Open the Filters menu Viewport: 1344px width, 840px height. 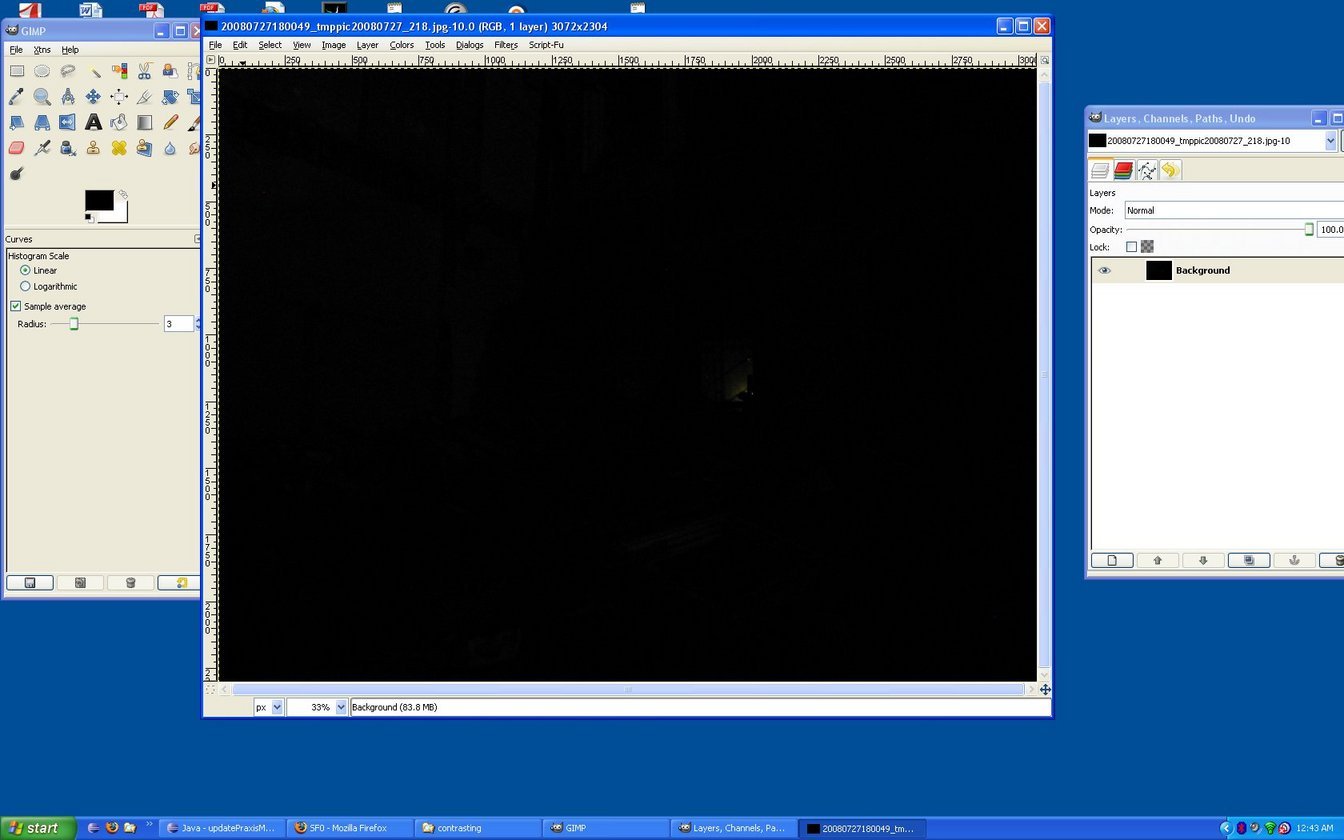[505, 45]
